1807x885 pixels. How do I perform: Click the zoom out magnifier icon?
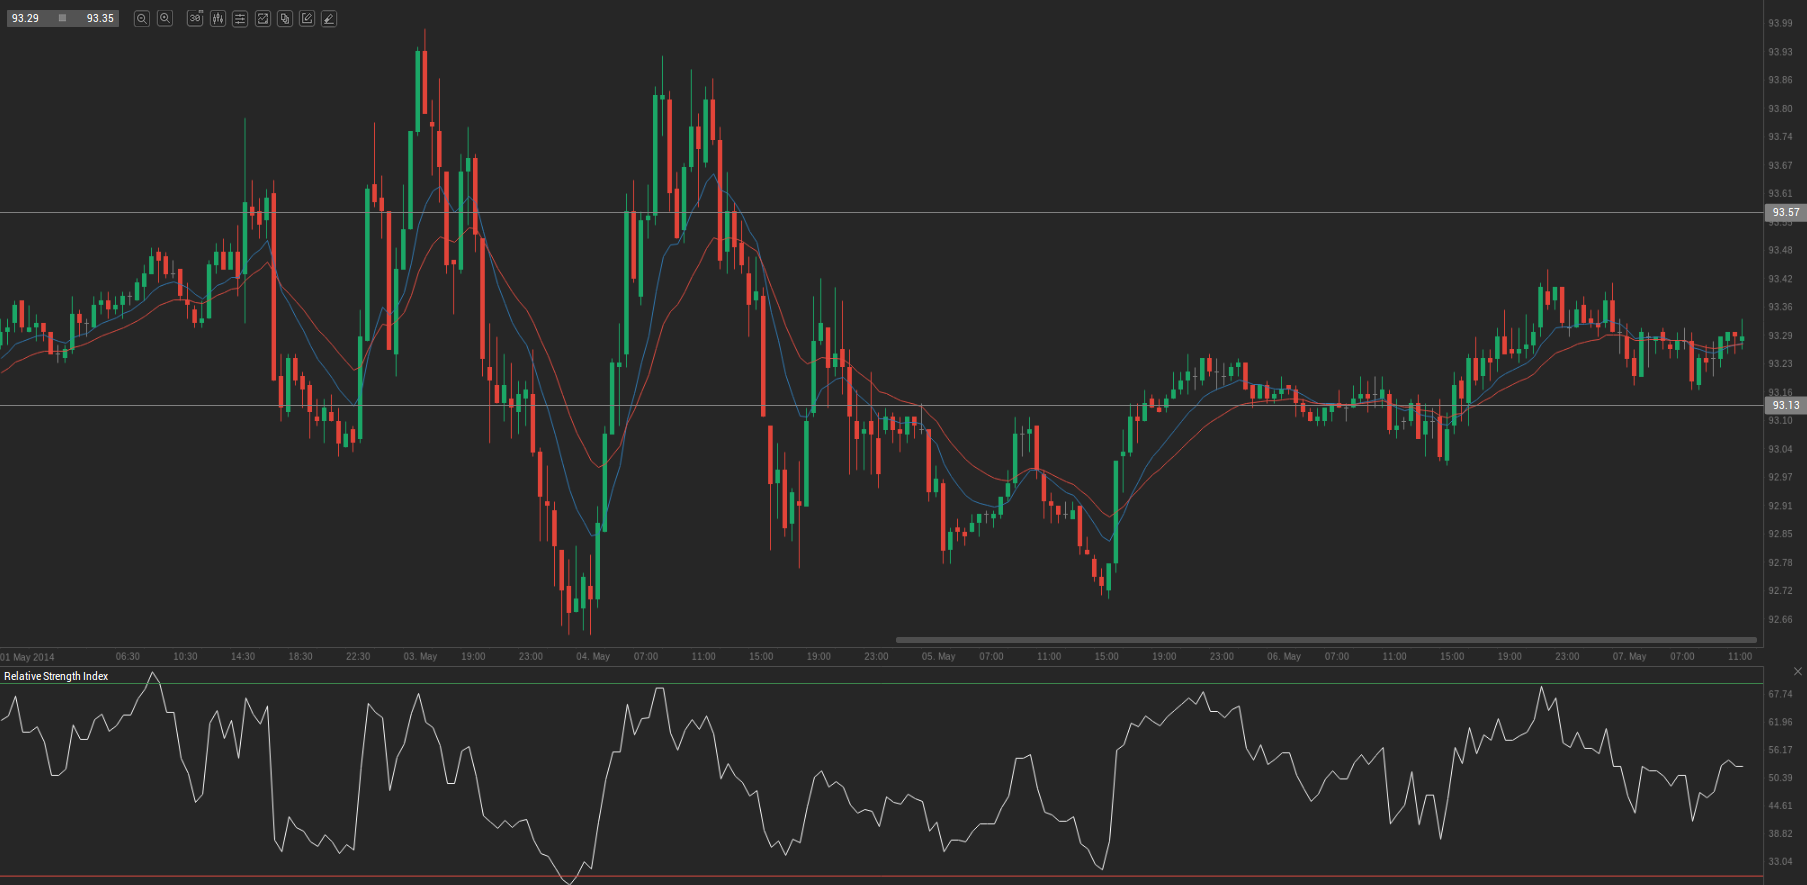pos(142,18)
